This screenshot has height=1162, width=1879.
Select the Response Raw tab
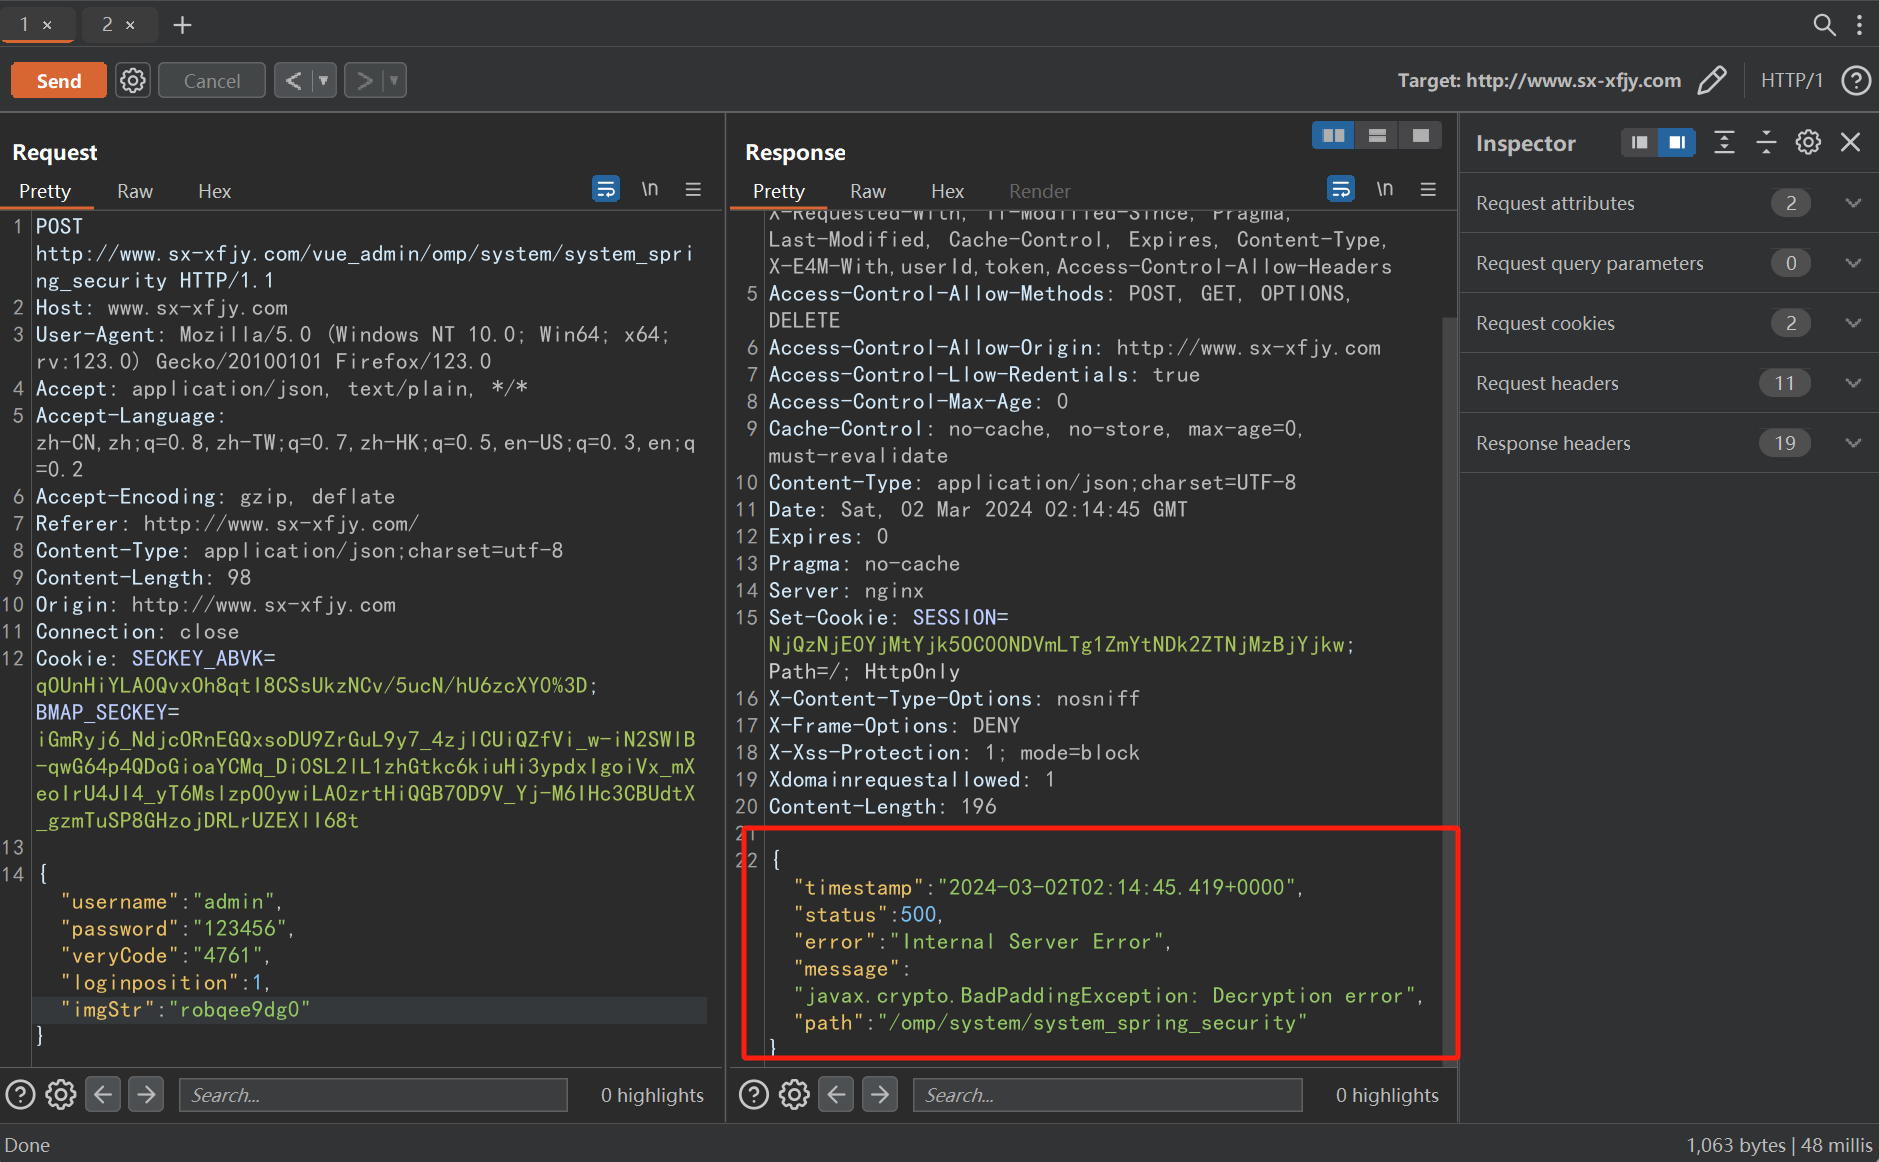pyautogui.click(x=868, y=191)
